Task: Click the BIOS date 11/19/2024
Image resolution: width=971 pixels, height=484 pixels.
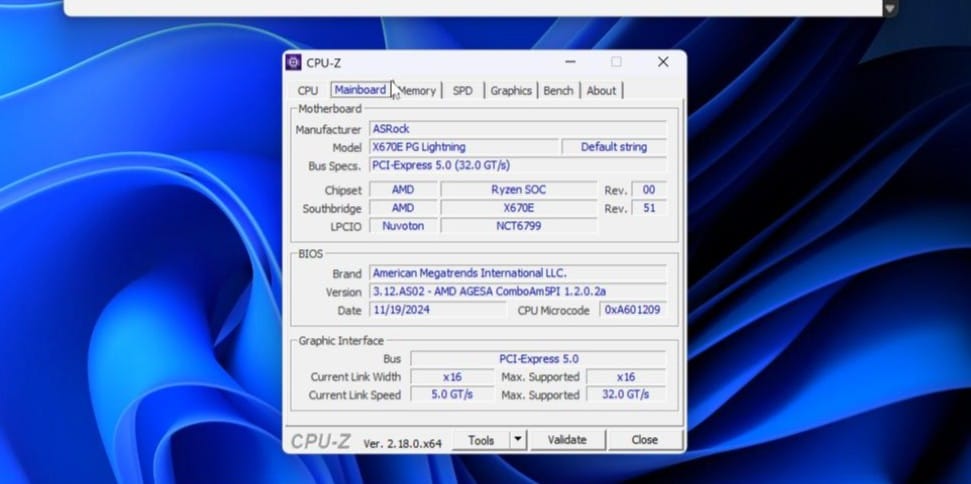Action: coord(437,309)
